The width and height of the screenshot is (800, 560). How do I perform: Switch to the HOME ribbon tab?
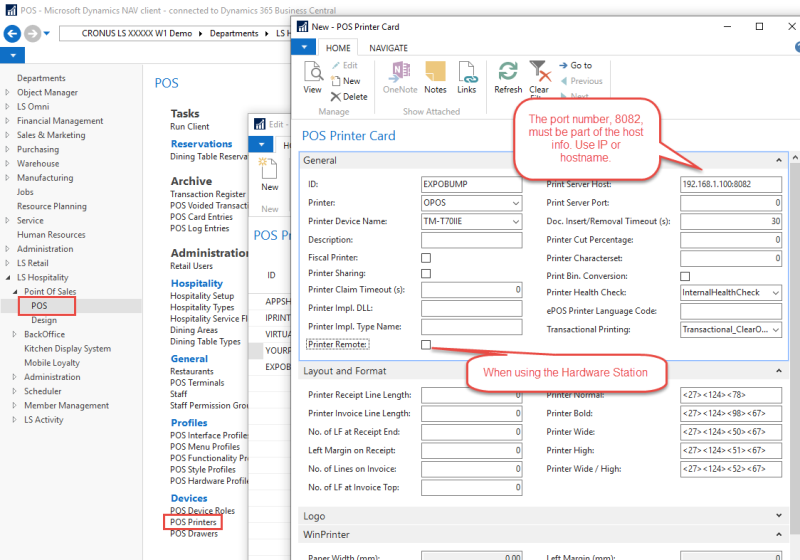coord(338,48)
